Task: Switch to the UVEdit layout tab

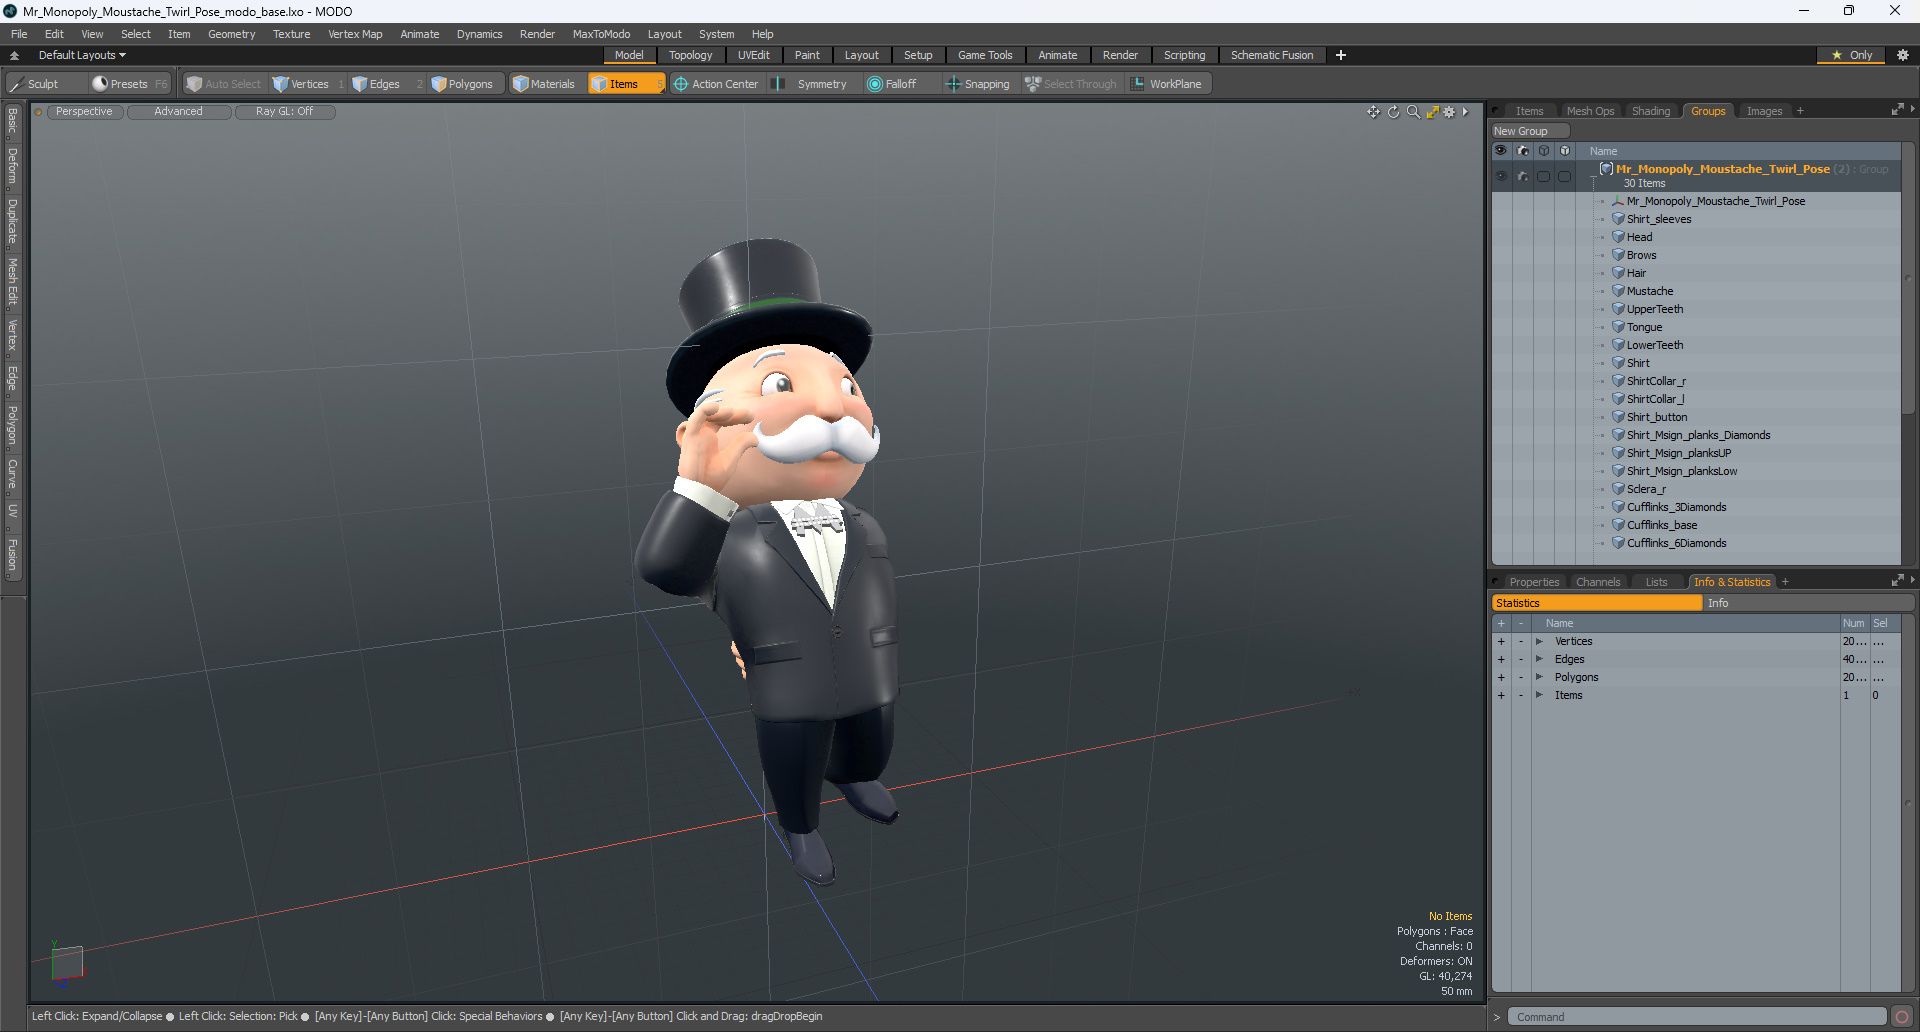Action: click(753, 55)
